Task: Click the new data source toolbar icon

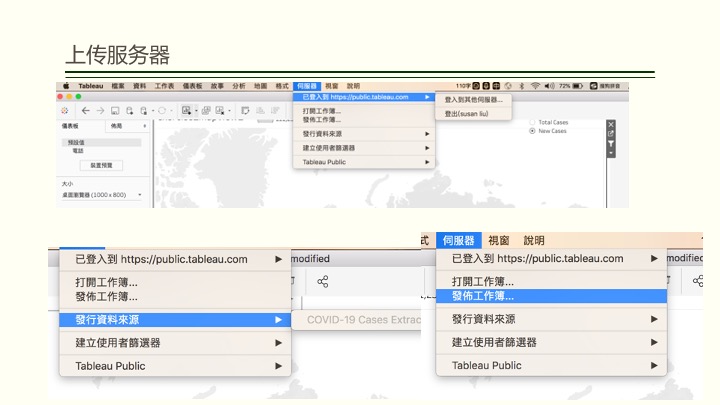Action: 129,111
